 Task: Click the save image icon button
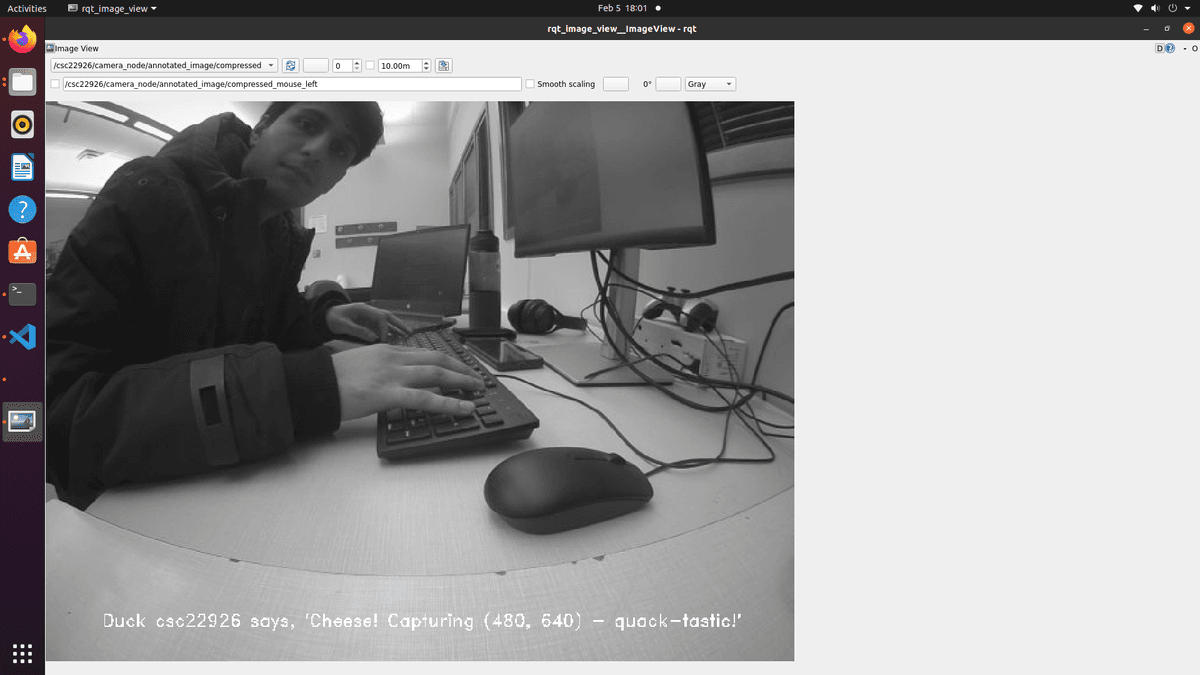444,66
